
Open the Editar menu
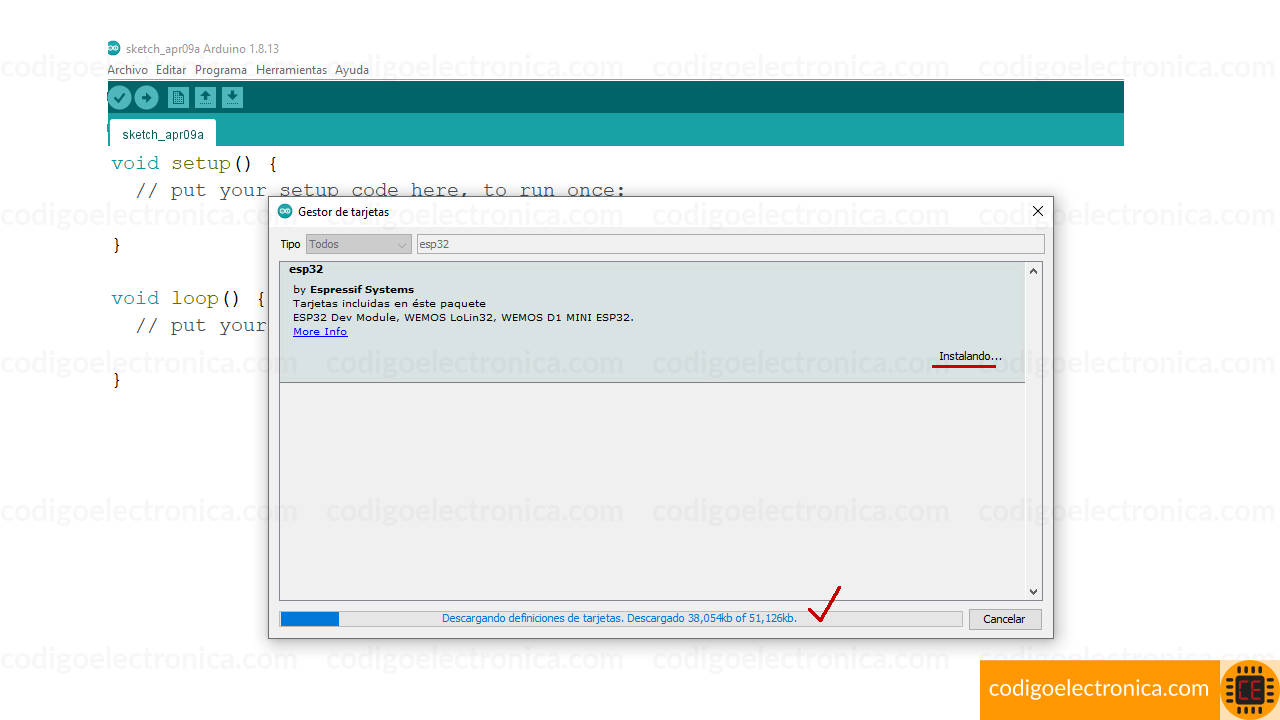tap(171, 70)
